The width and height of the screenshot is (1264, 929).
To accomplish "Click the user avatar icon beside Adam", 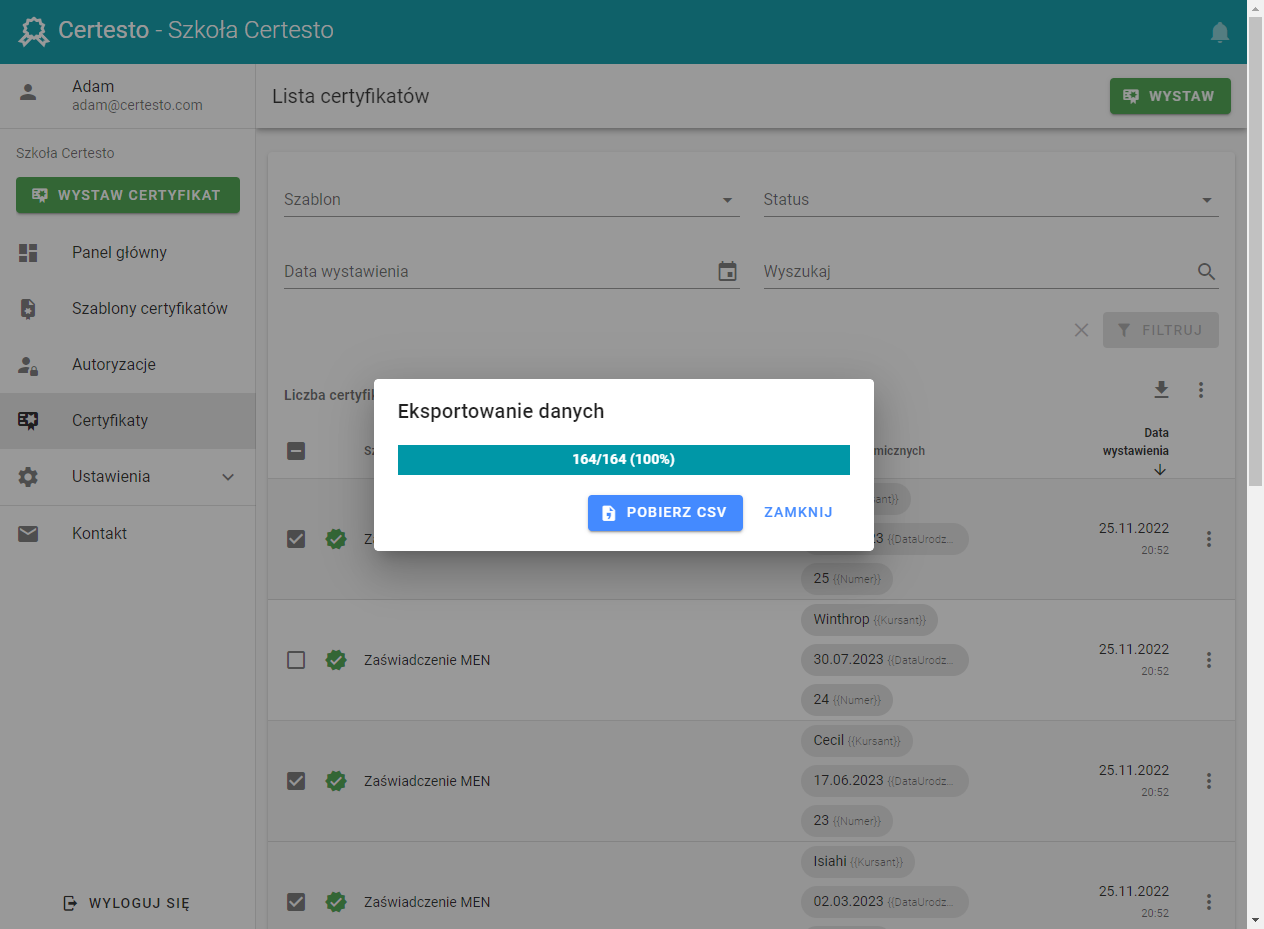I will pyautogui.click(x=28, y=93).
